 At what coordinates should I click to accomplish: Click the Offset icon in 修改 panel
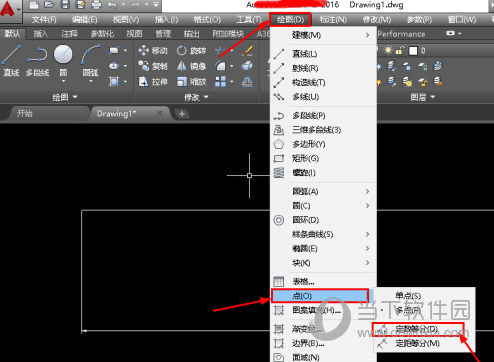(x=247, y=81)
